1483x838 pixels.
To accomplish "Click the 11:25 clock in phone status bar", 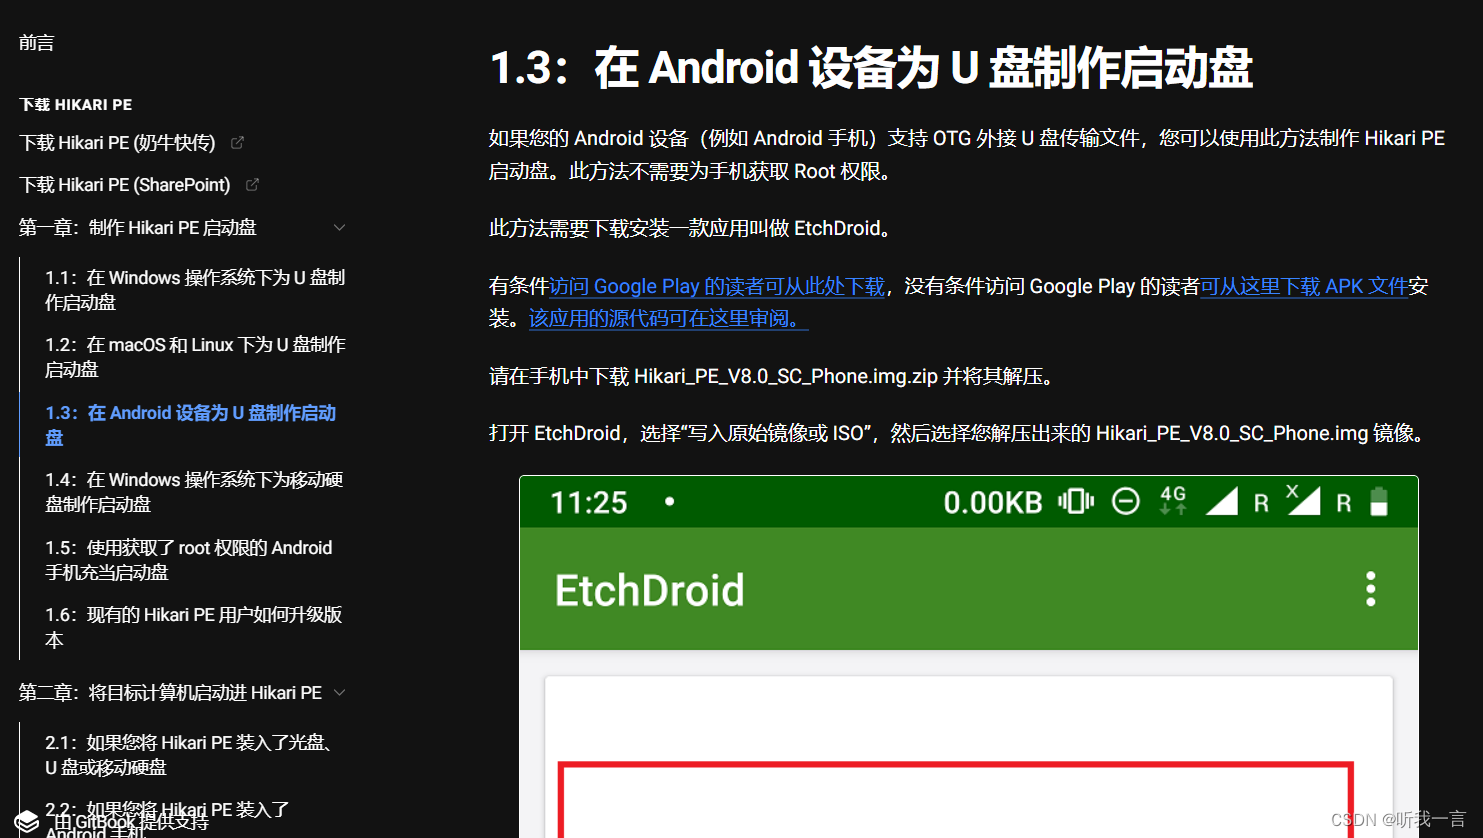I will (x=589, y=502).
